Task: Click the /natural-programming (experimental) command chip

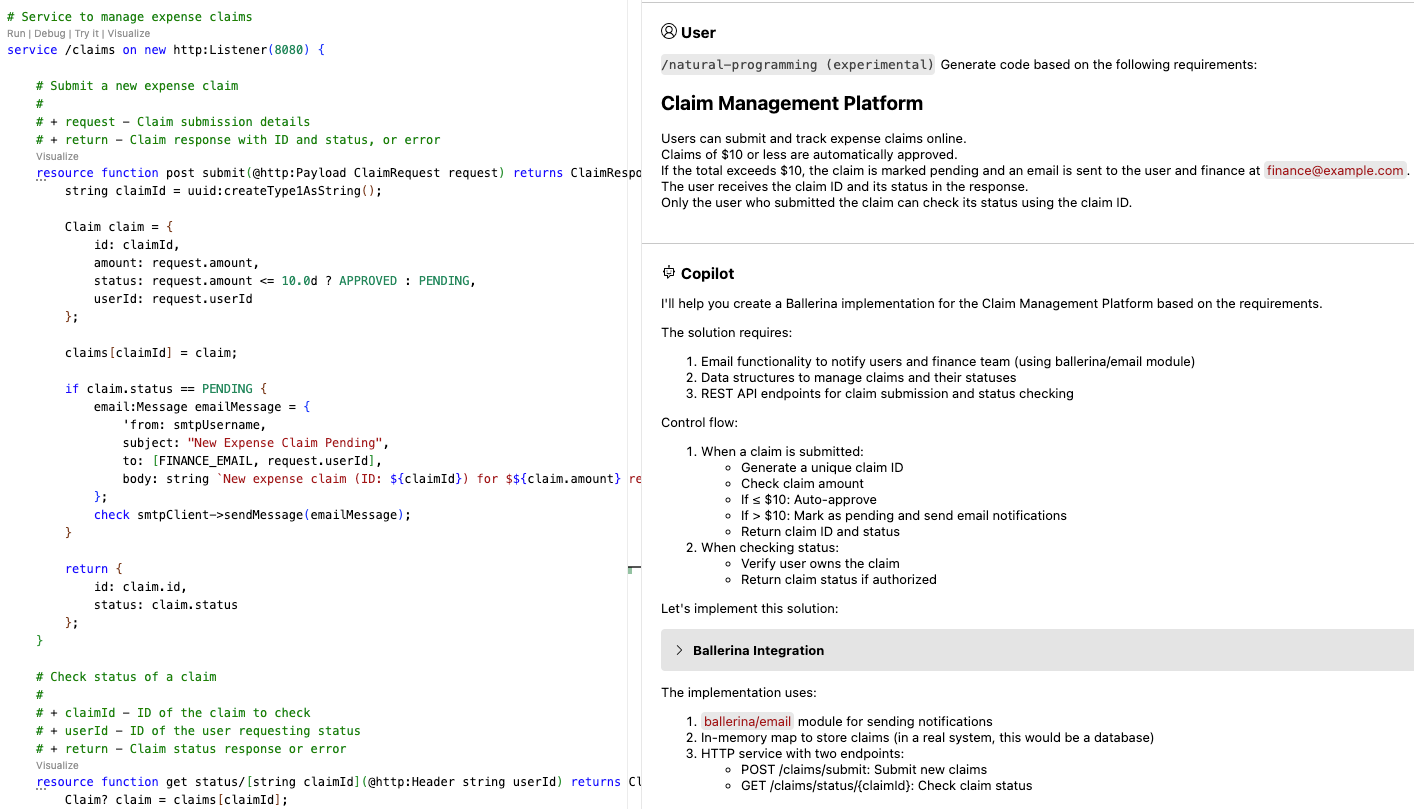Action: coord(798,65)
